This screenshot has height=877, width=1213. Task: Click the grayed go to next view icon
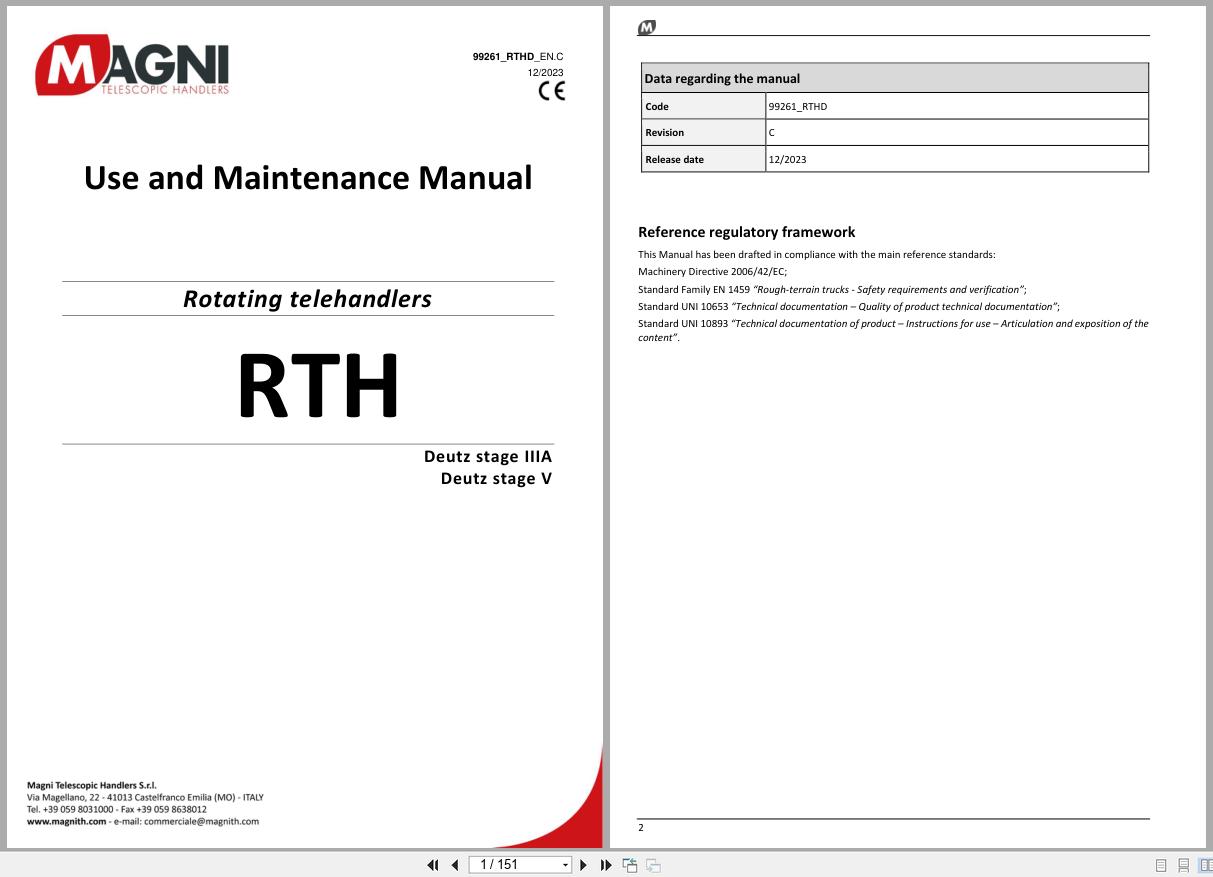pos(653,865)
